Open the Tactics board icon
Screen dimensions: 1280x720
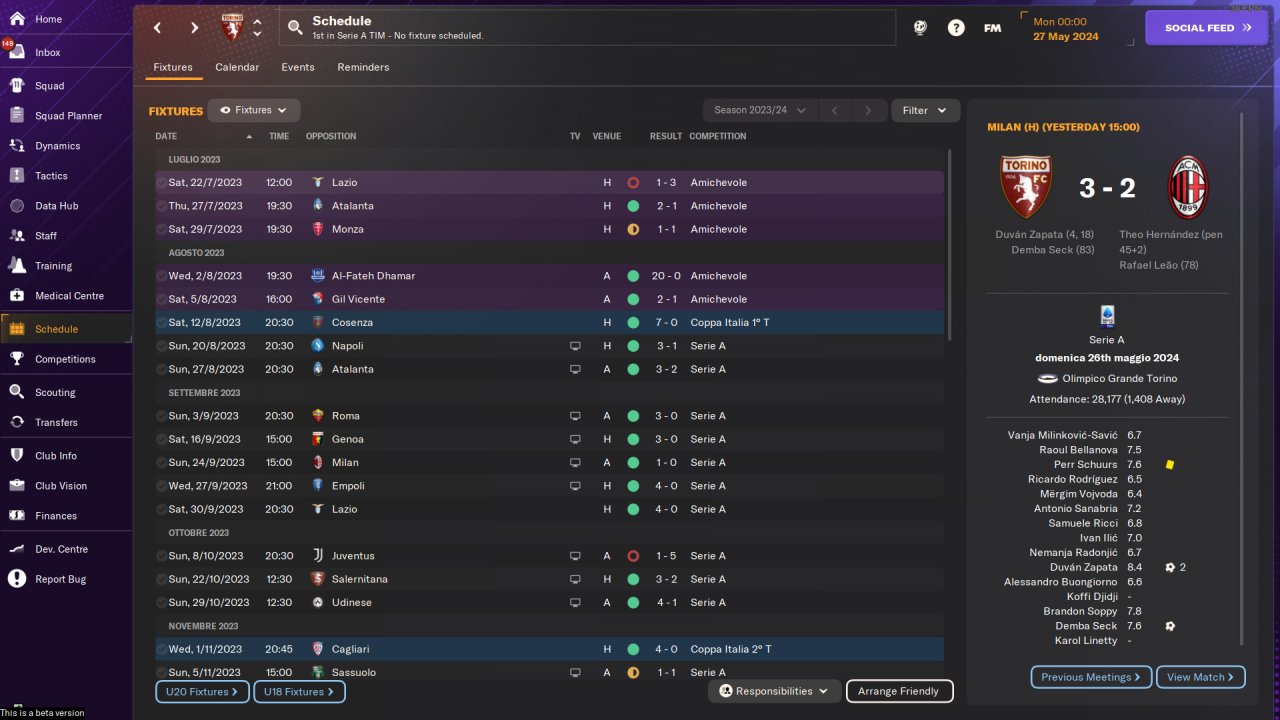click(17, 176)
